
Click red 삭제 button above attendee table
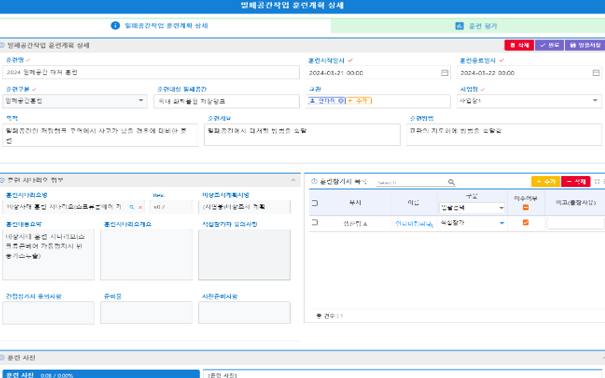576,181
